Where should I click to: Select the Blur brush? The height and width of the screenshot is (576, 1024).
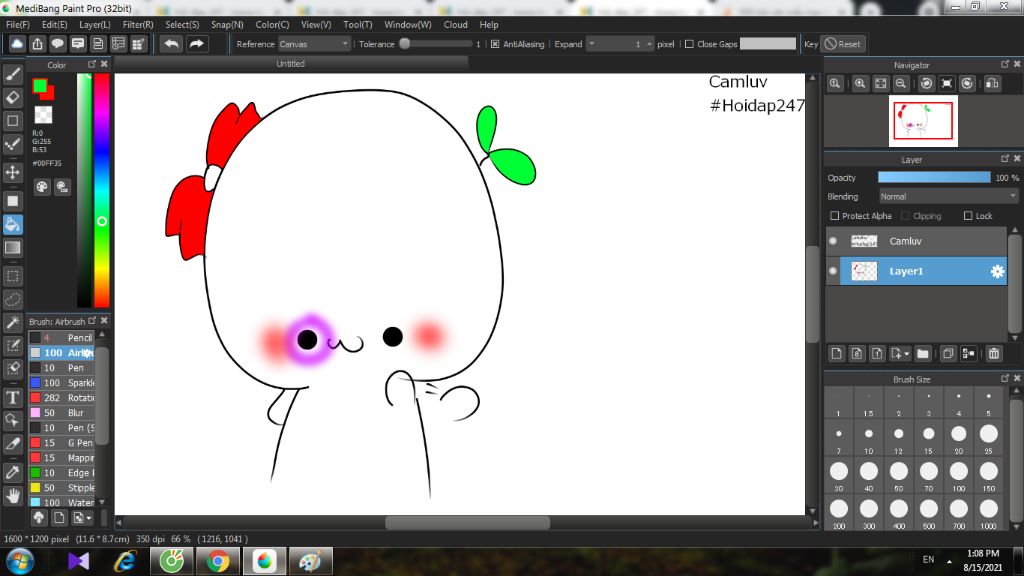[x=62, y=413]
